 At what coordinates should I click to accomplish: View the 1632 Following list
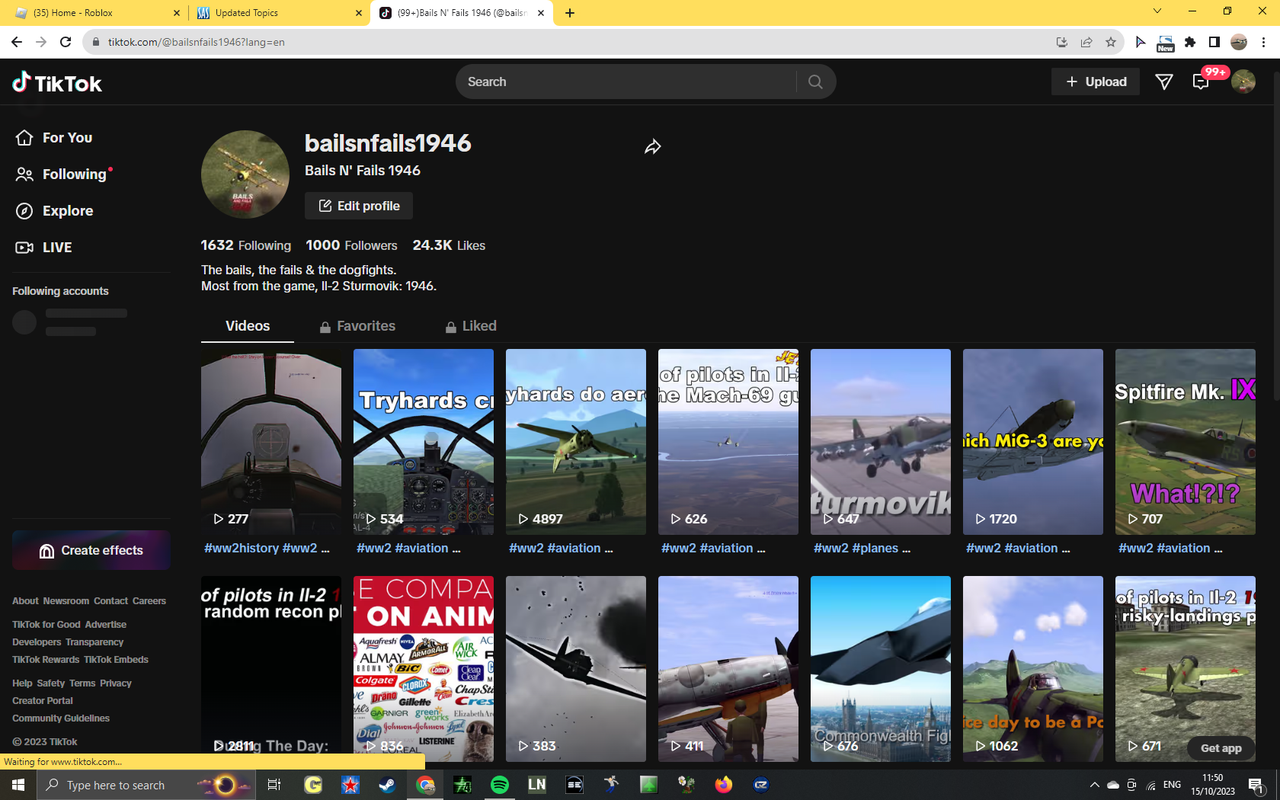(246, 245)
